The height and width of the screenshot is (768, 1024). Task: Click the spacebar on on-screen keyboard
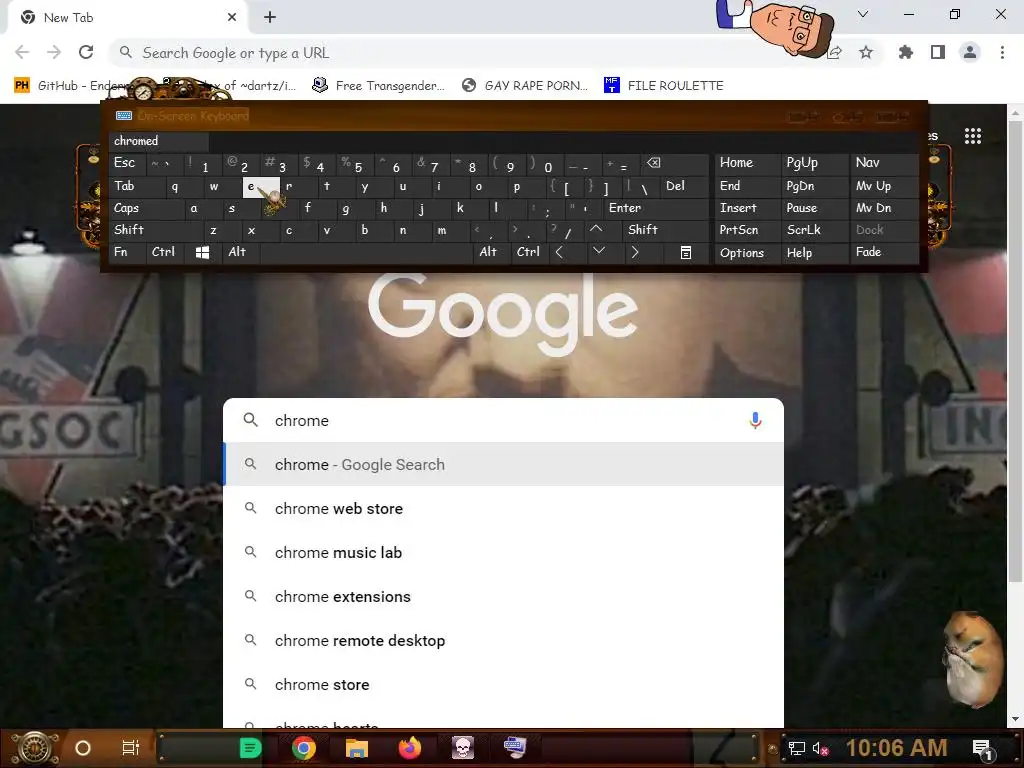coord(366,252)
